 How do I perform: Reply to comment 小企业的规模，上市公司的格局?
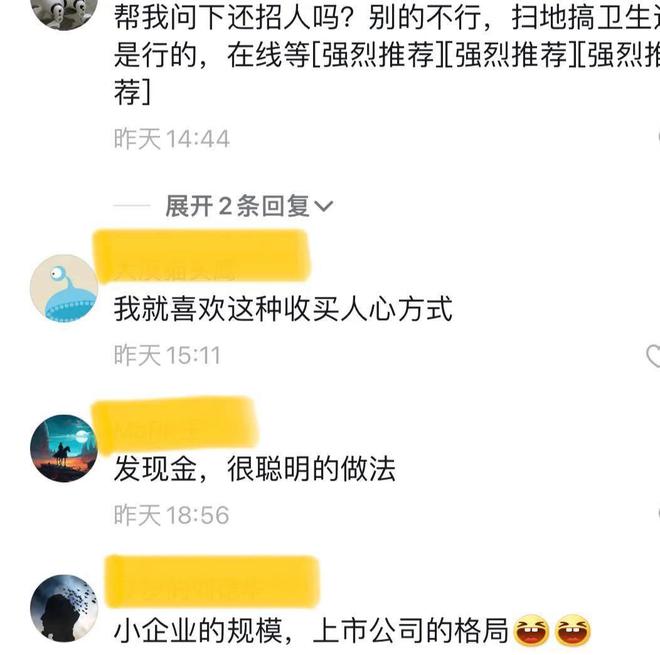point(311,630)
